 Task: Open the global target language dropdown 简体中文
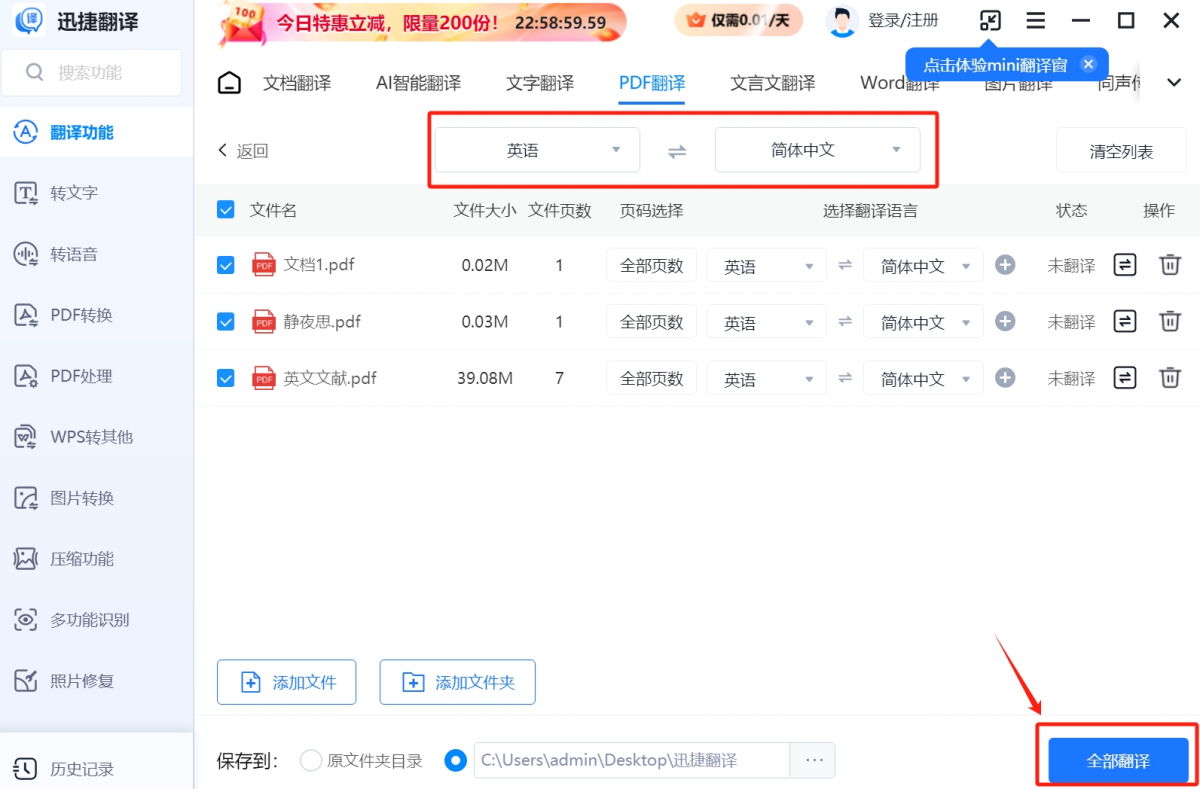(817, 150)
